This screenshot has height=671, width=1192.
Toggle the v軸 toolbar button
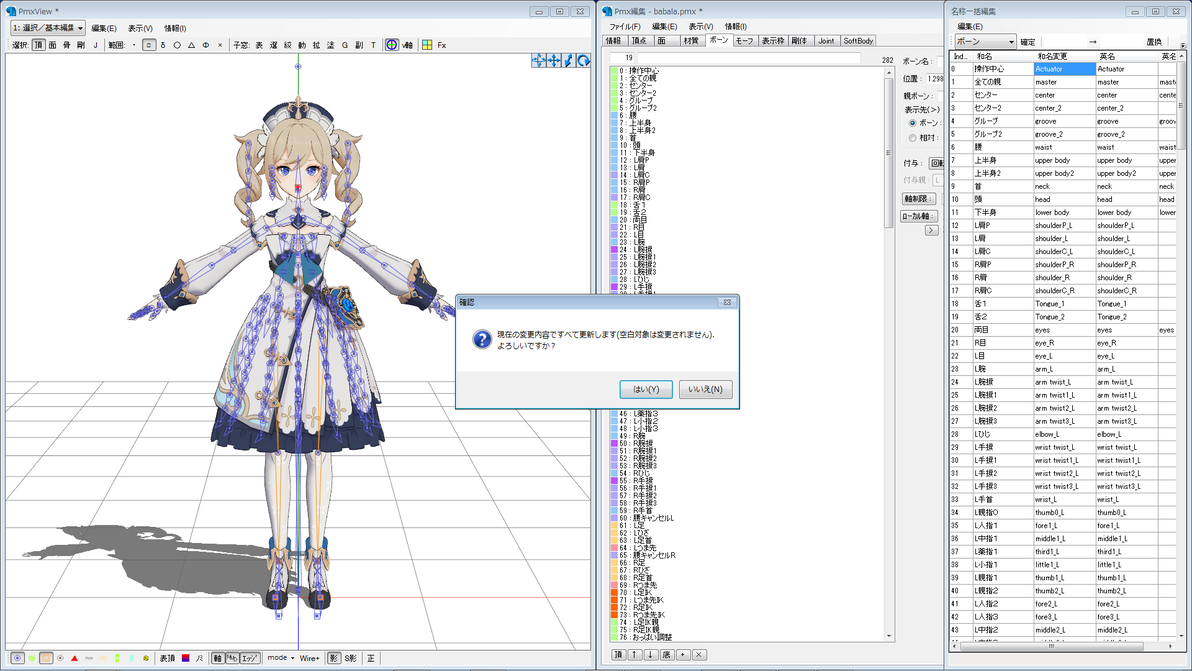(407, 45)
